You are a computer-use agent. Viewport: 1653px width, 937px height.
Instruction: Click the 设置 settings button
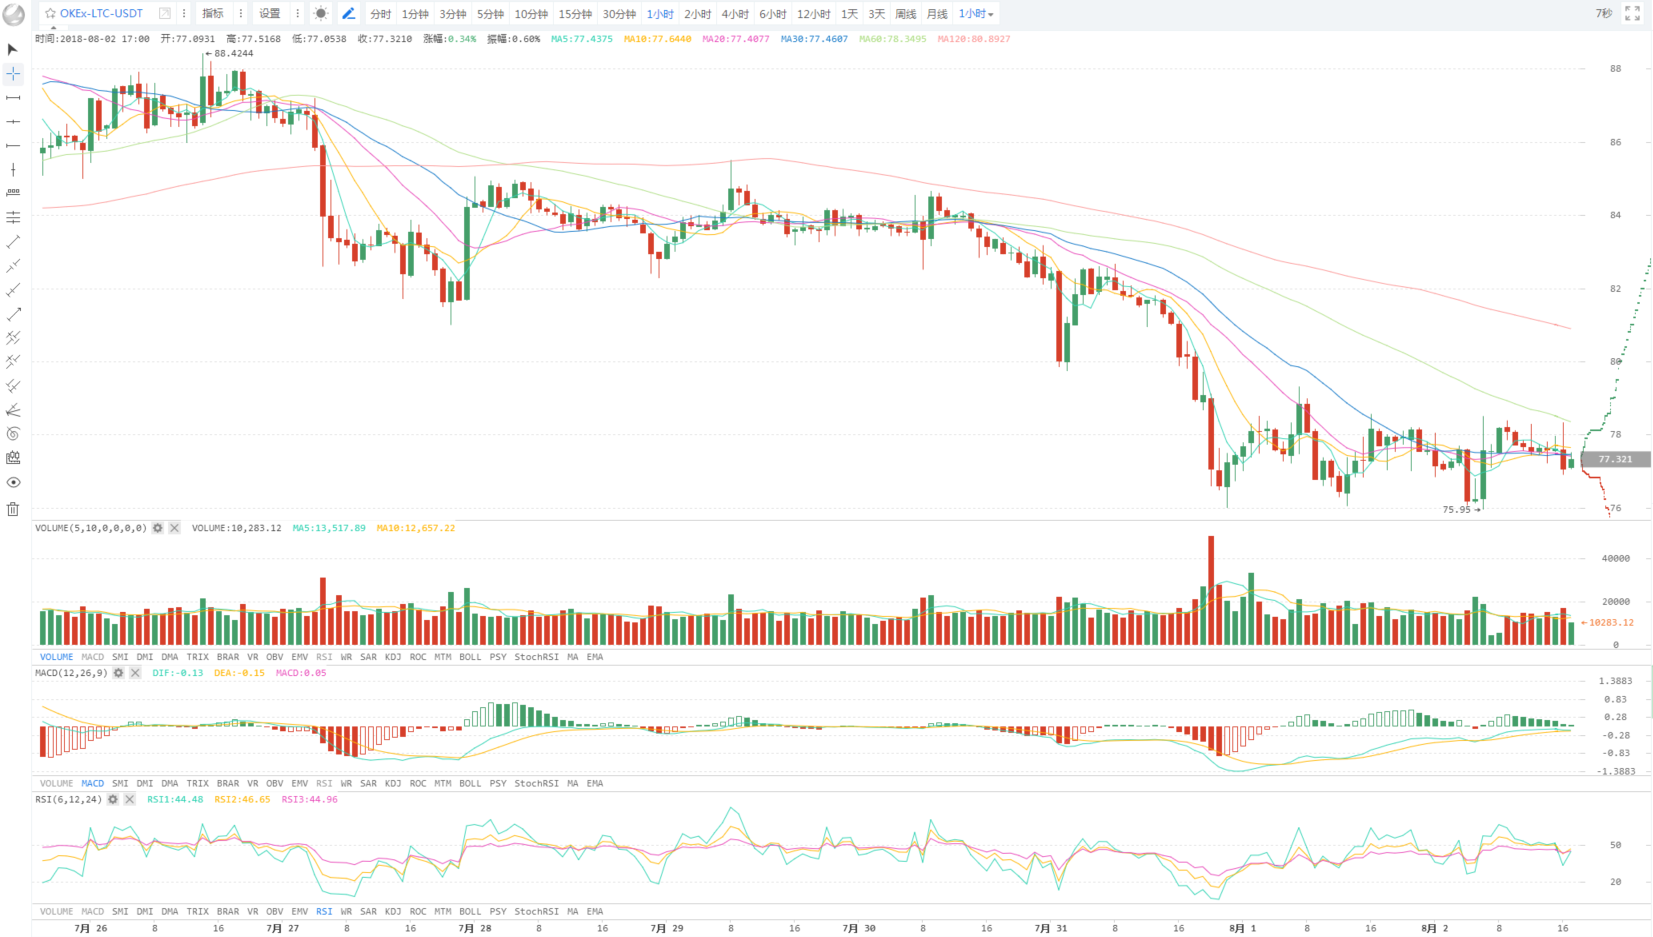click(x=270, y=14)
